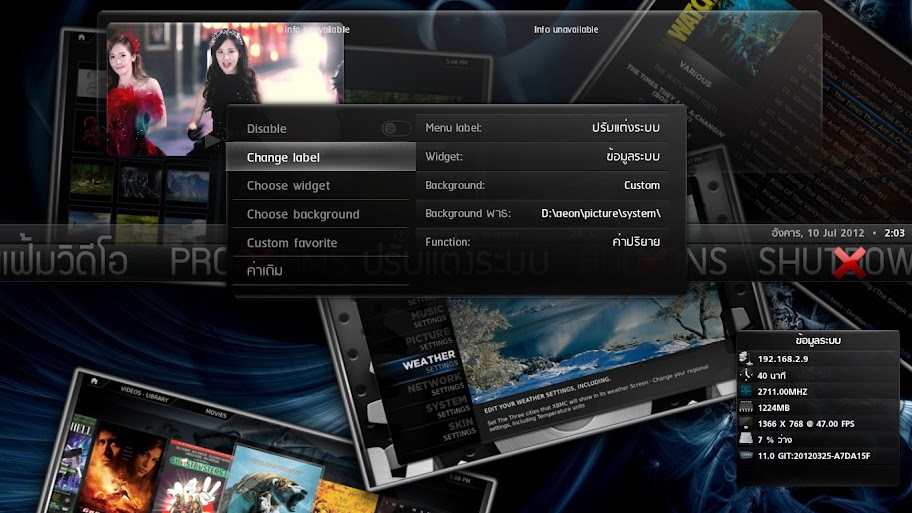This screenshot has width=912, height=513.
Task: Click the Background value Custom
Action: point(642,185)
